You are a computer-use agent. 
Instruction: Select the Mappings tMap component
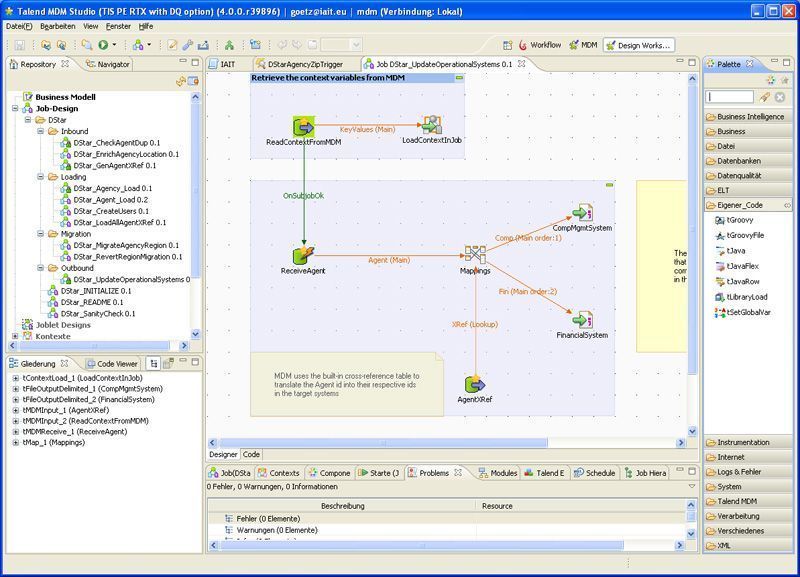(x=475, y=254)
